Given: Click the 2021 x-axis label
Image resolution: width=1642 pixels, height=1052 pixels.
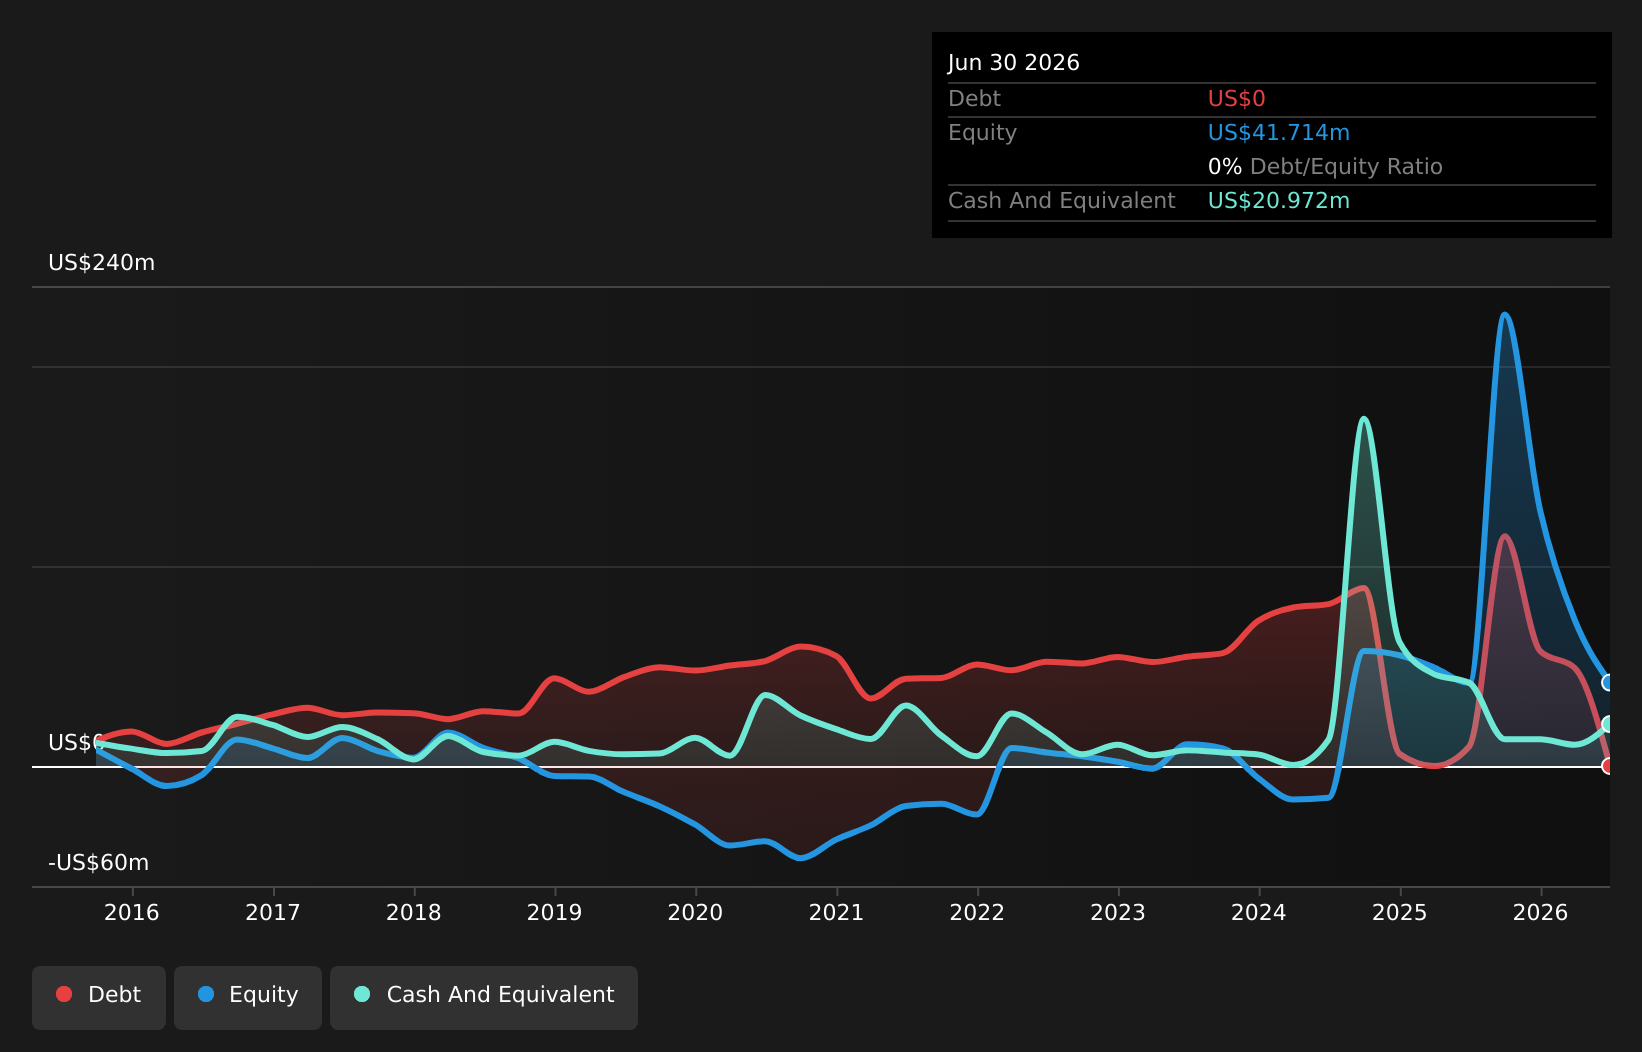Looking at the screenshot, I should tap(837, 912).
